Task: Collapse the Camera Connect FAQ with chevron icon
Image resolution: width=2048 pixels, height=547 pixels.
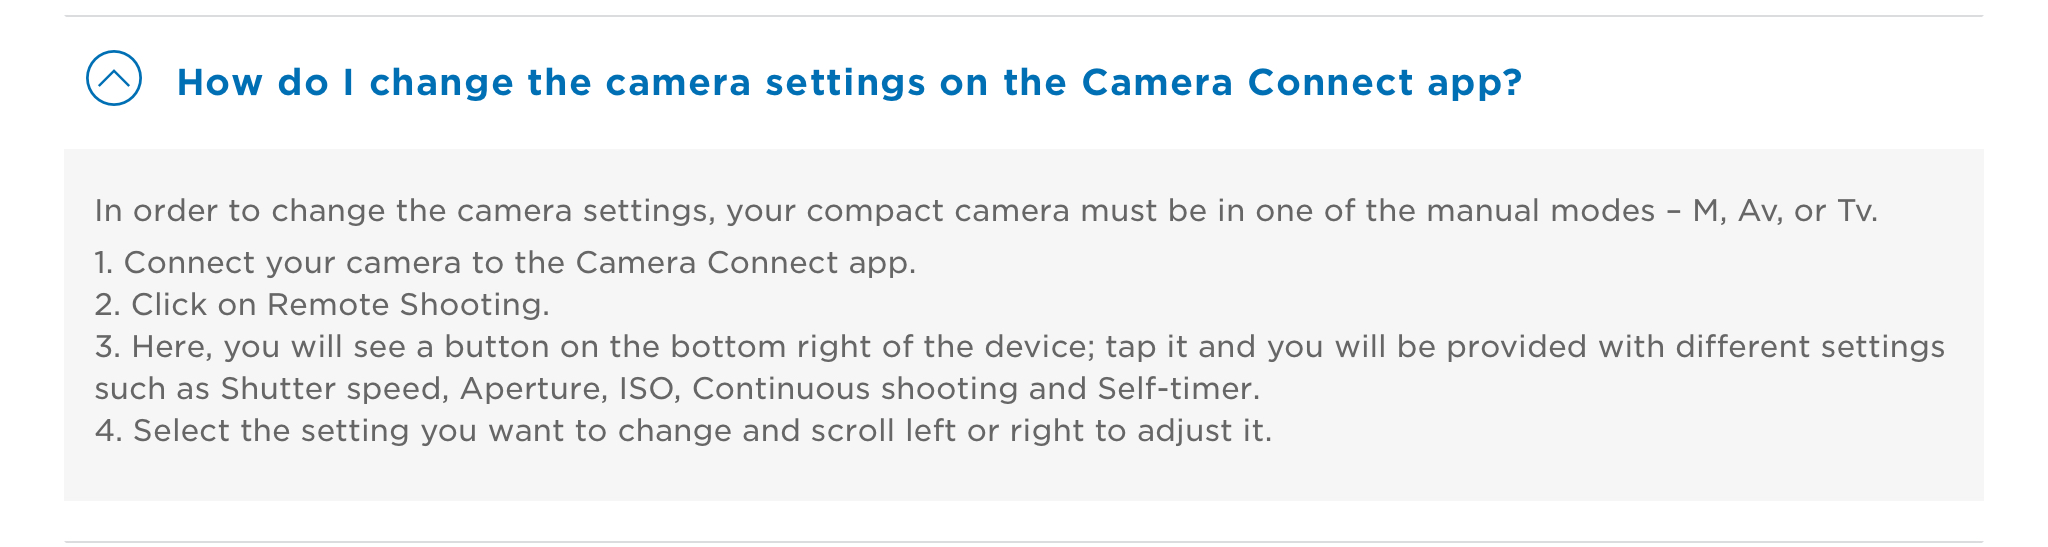Action: tap(114, 79)
